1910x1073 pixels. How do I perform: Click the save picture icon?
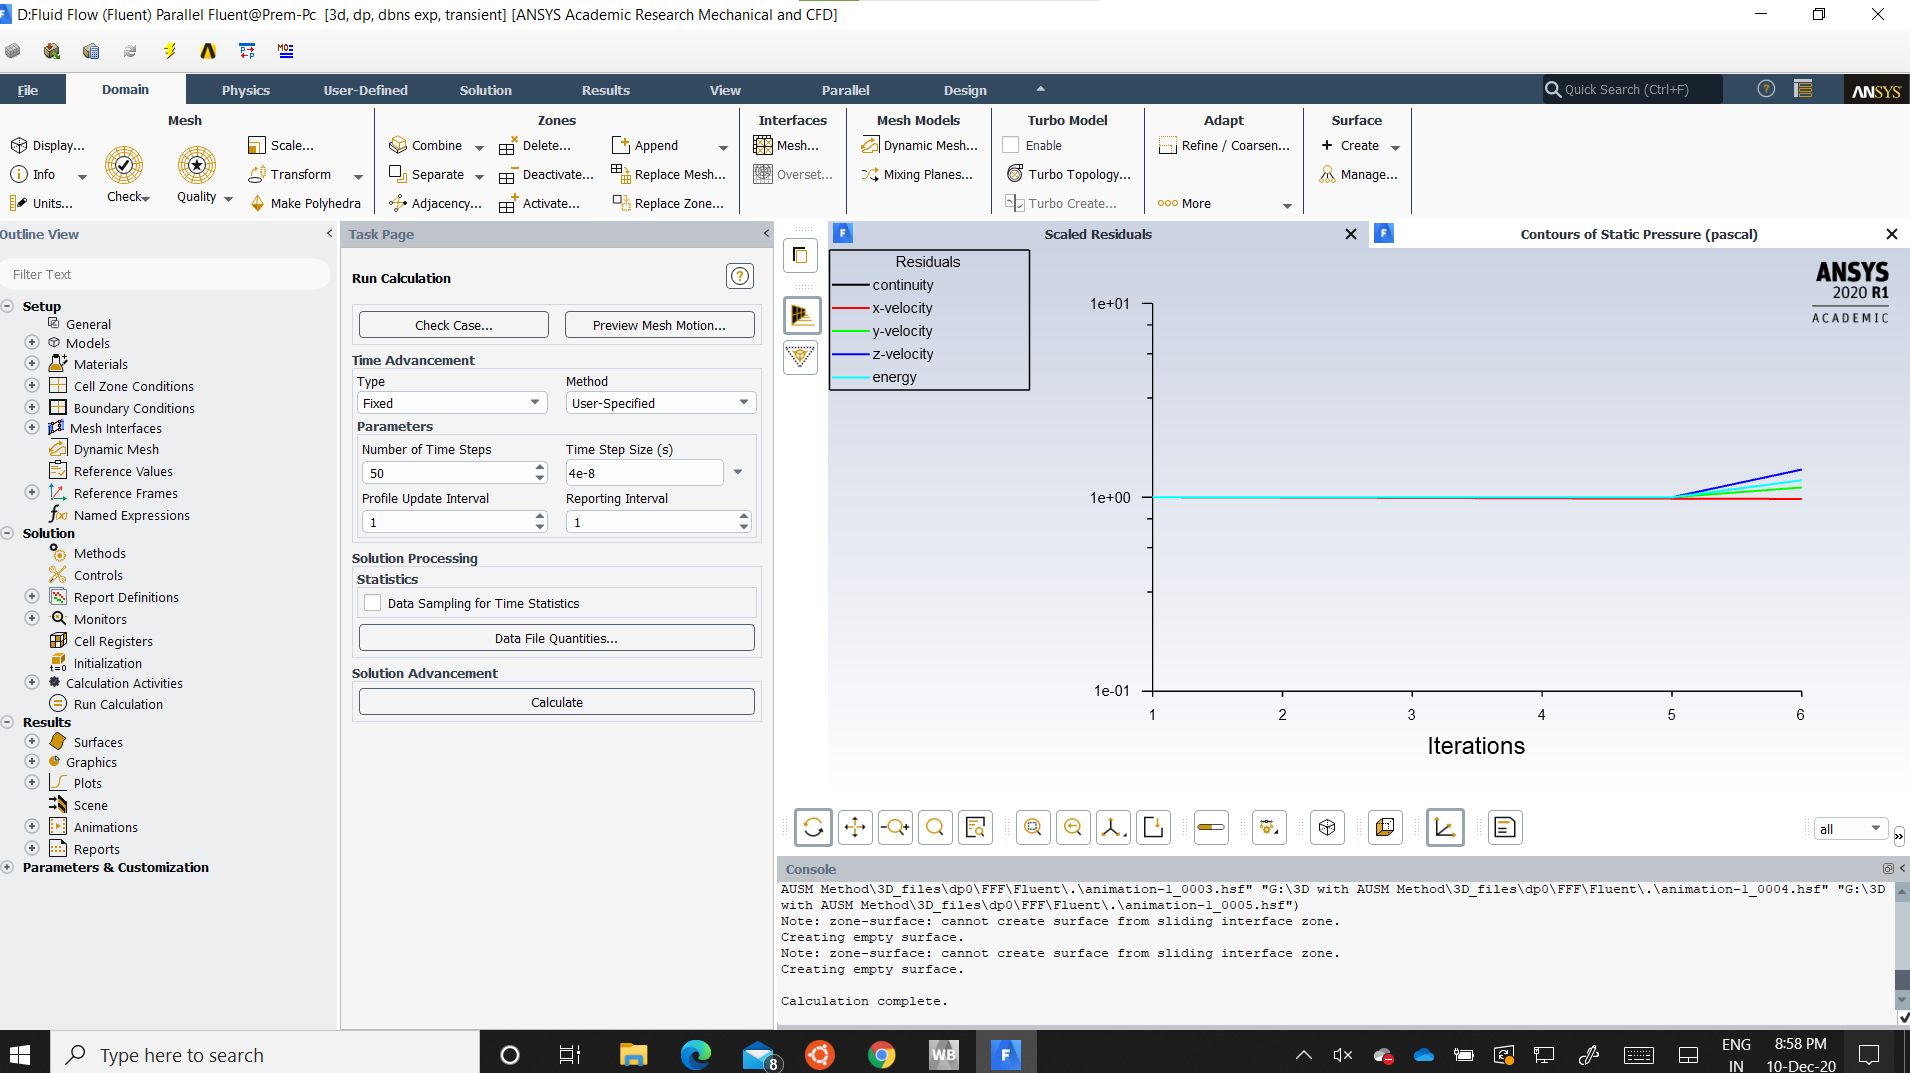pyautogui.click(x=1153, y=827)
